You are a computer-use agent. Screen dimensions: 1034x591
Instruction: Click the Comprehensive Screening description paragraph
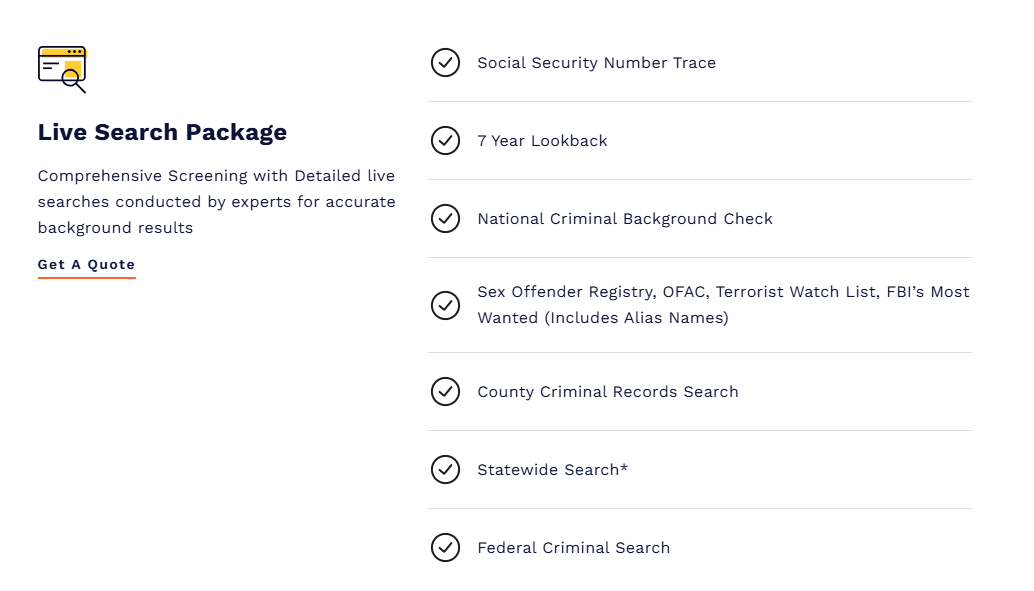pyautogui.click(x=216, y=202)
